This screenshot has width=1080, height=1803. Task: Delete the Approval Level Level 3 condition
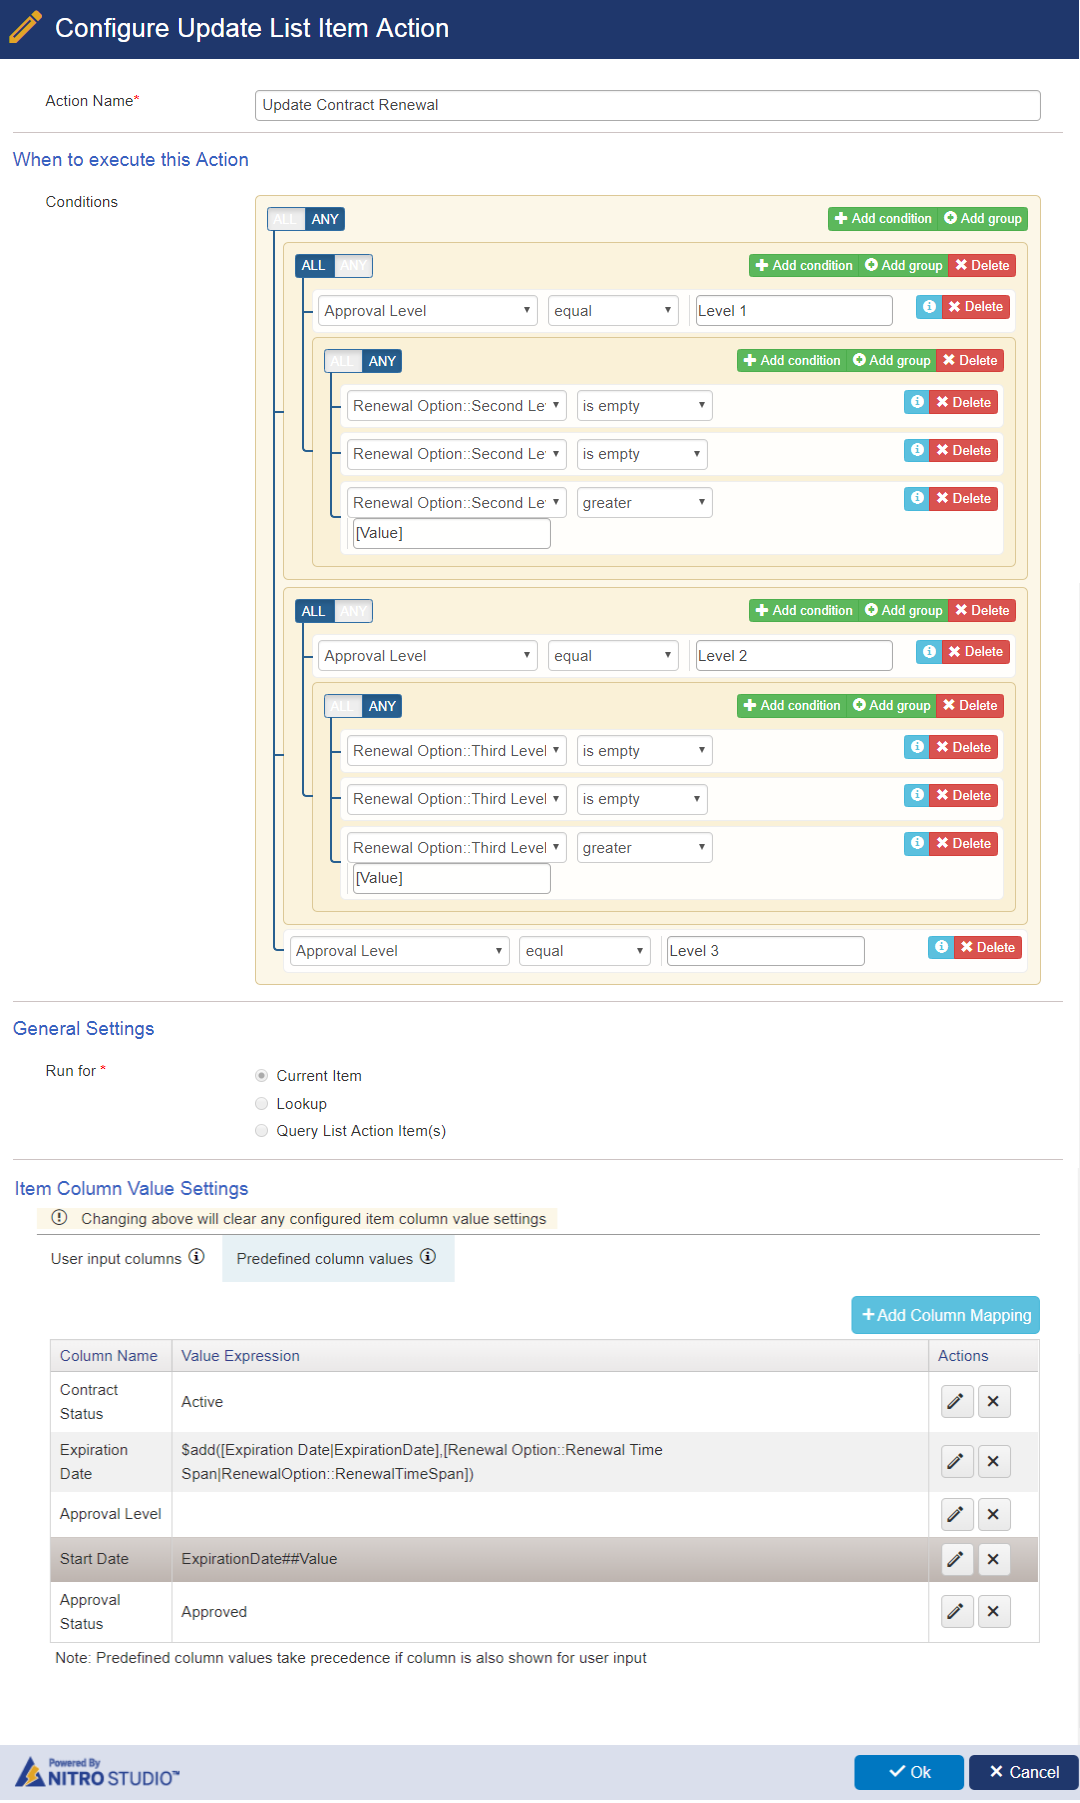(987, 947)
